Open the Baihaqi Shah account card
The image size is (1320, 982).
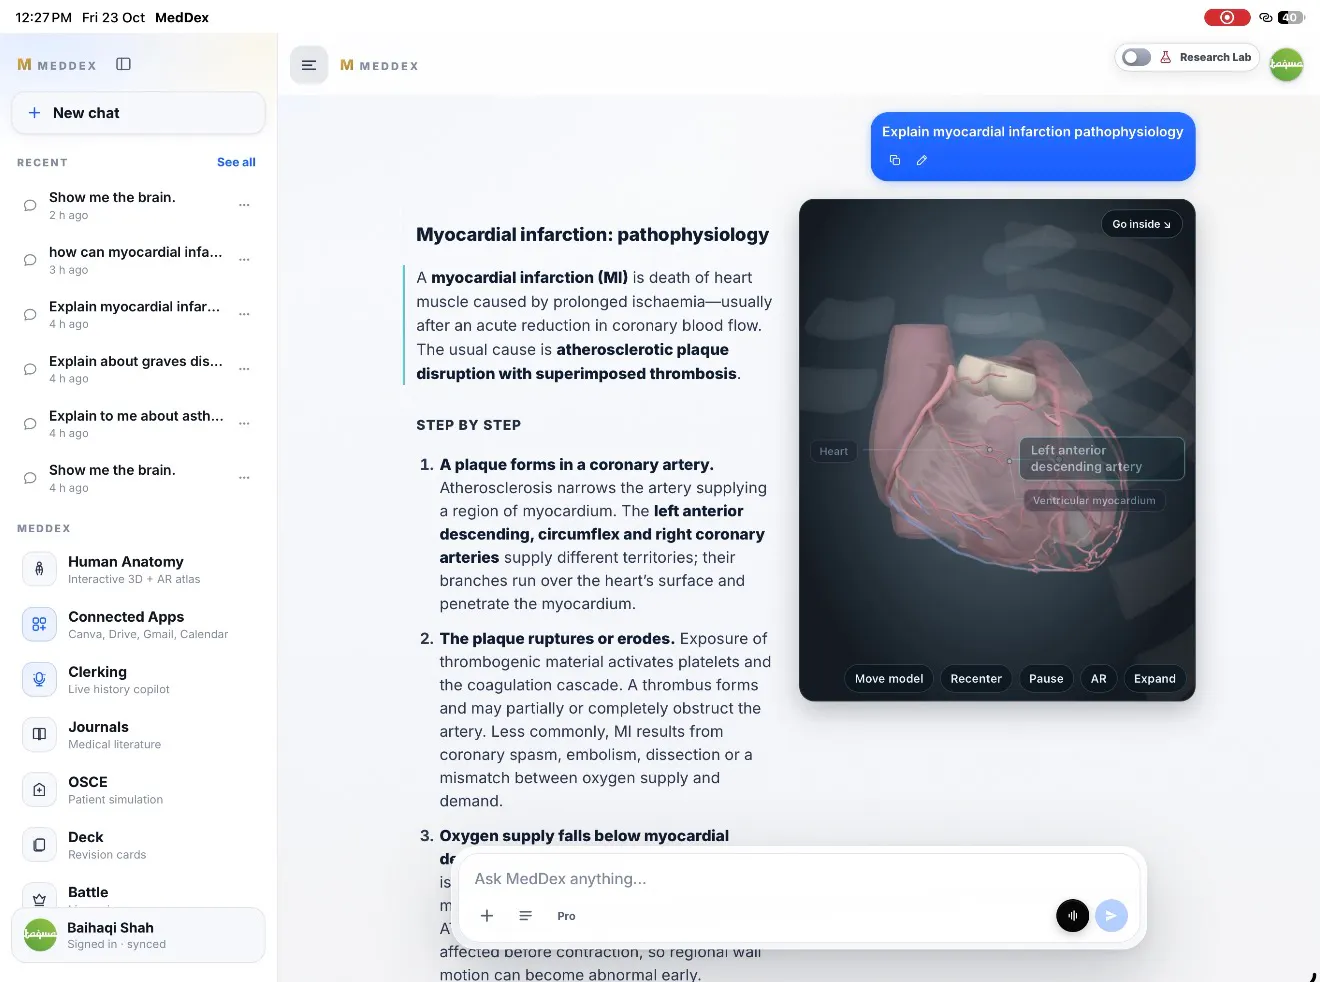click(x=138, y=935)
